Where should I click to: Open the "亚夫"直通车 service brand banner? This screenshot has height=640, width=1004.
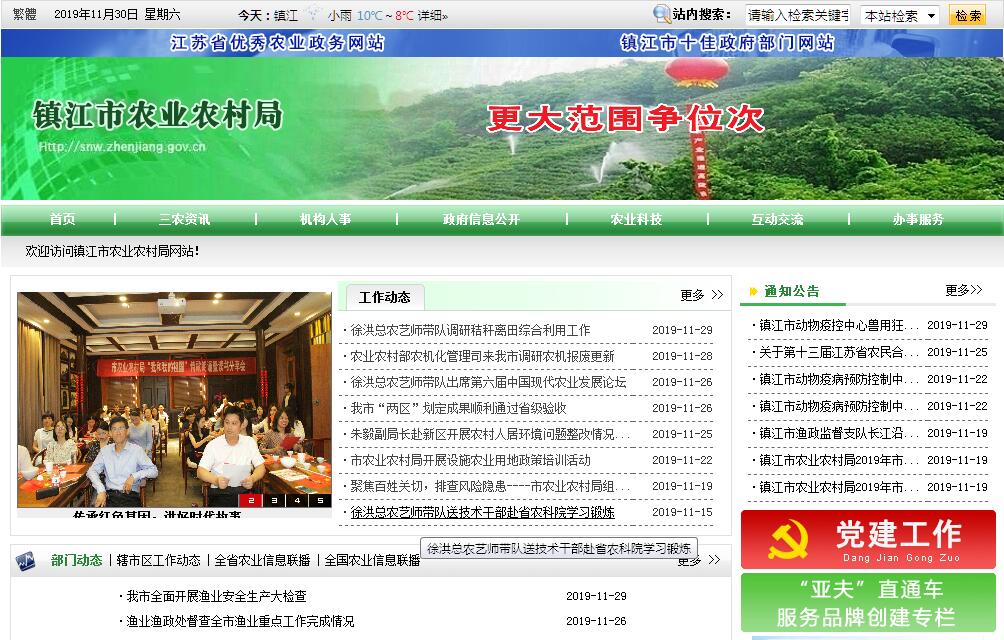pyautogui.click(x=868, y=602)
